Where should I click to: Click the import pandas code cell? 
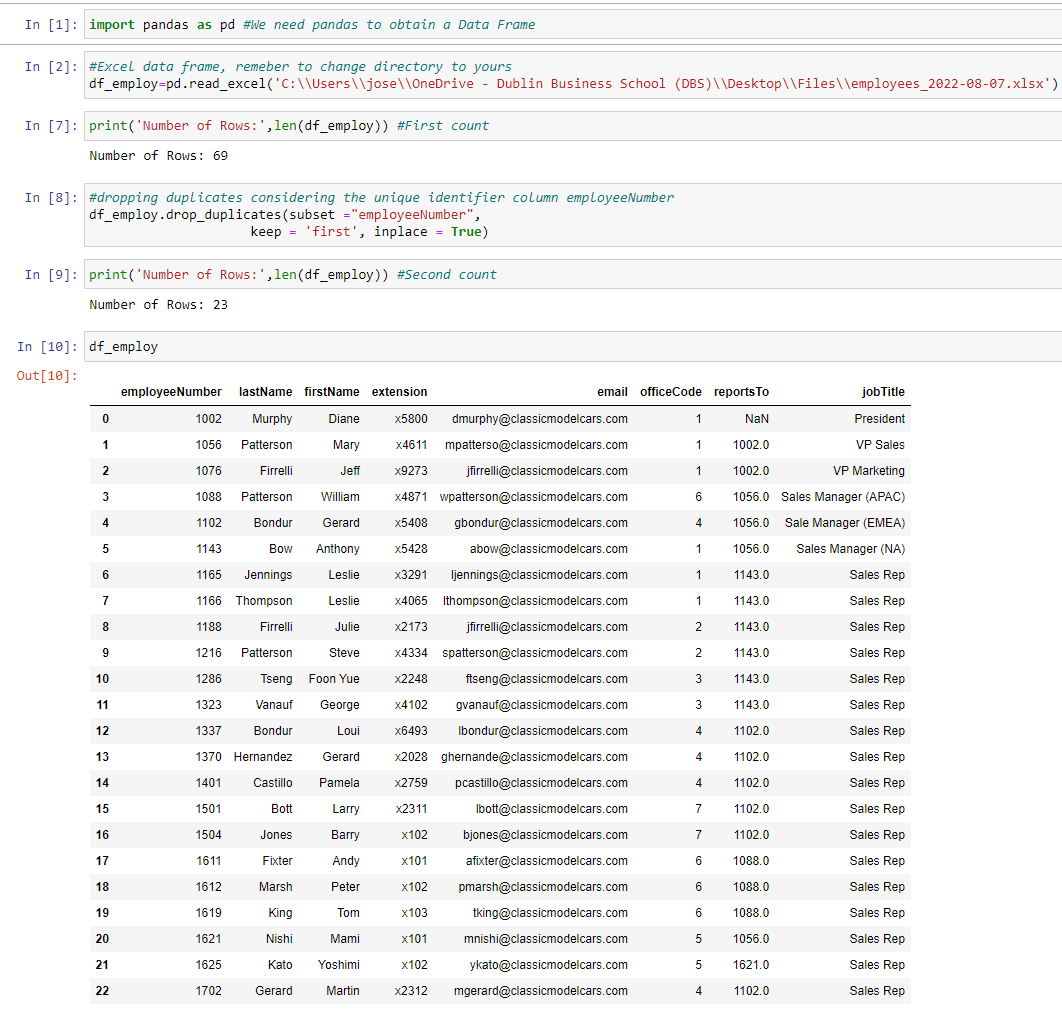573,24
